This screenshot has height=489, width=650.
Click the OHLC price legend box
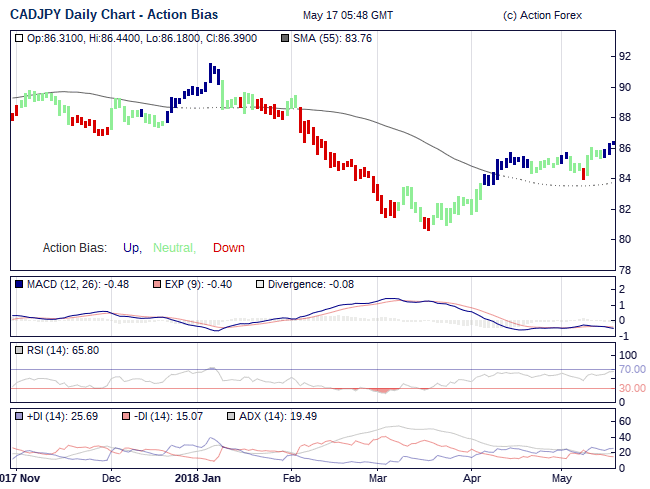pos(19,39)
